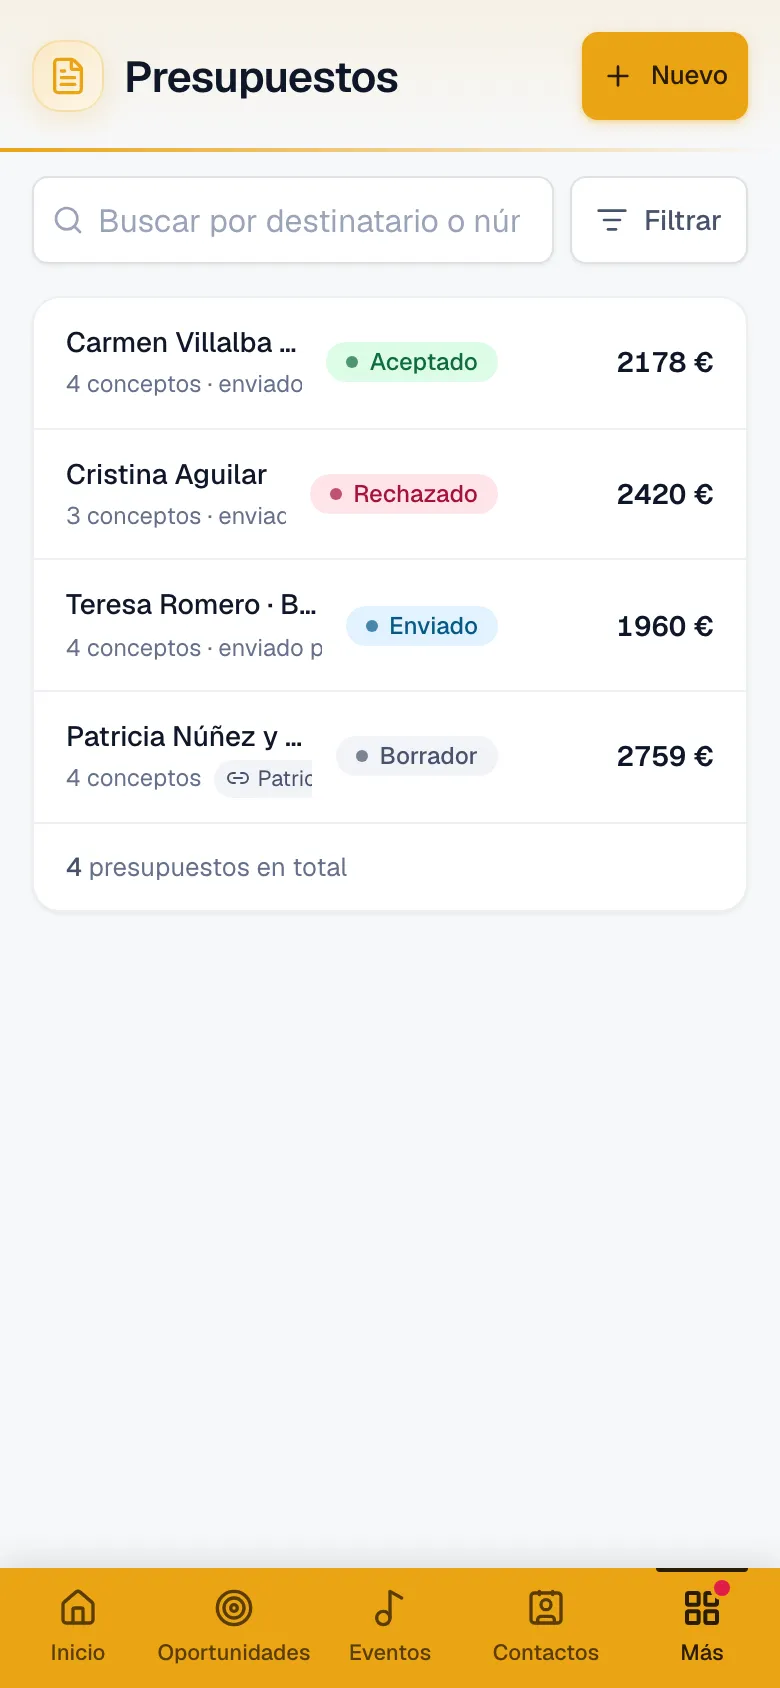Click the Rechazado status badge
The width and height of the screenshot is (780, 1688).
click(x=404, y=494)
